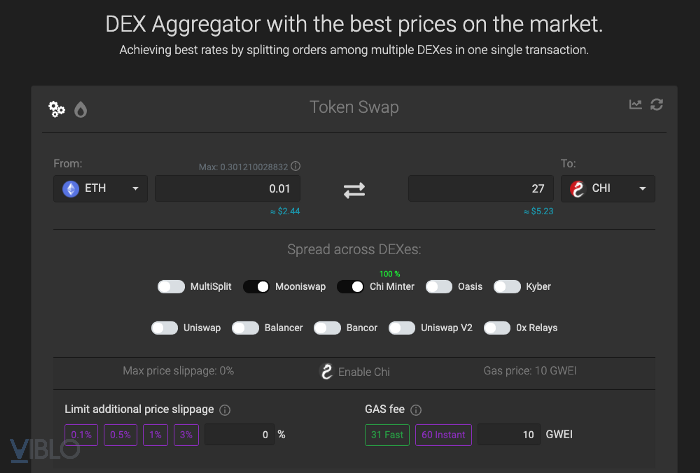Choose the 31 Fast gas option
The height and width of the screenshot is (473, 700).
[x=387, y=435]
